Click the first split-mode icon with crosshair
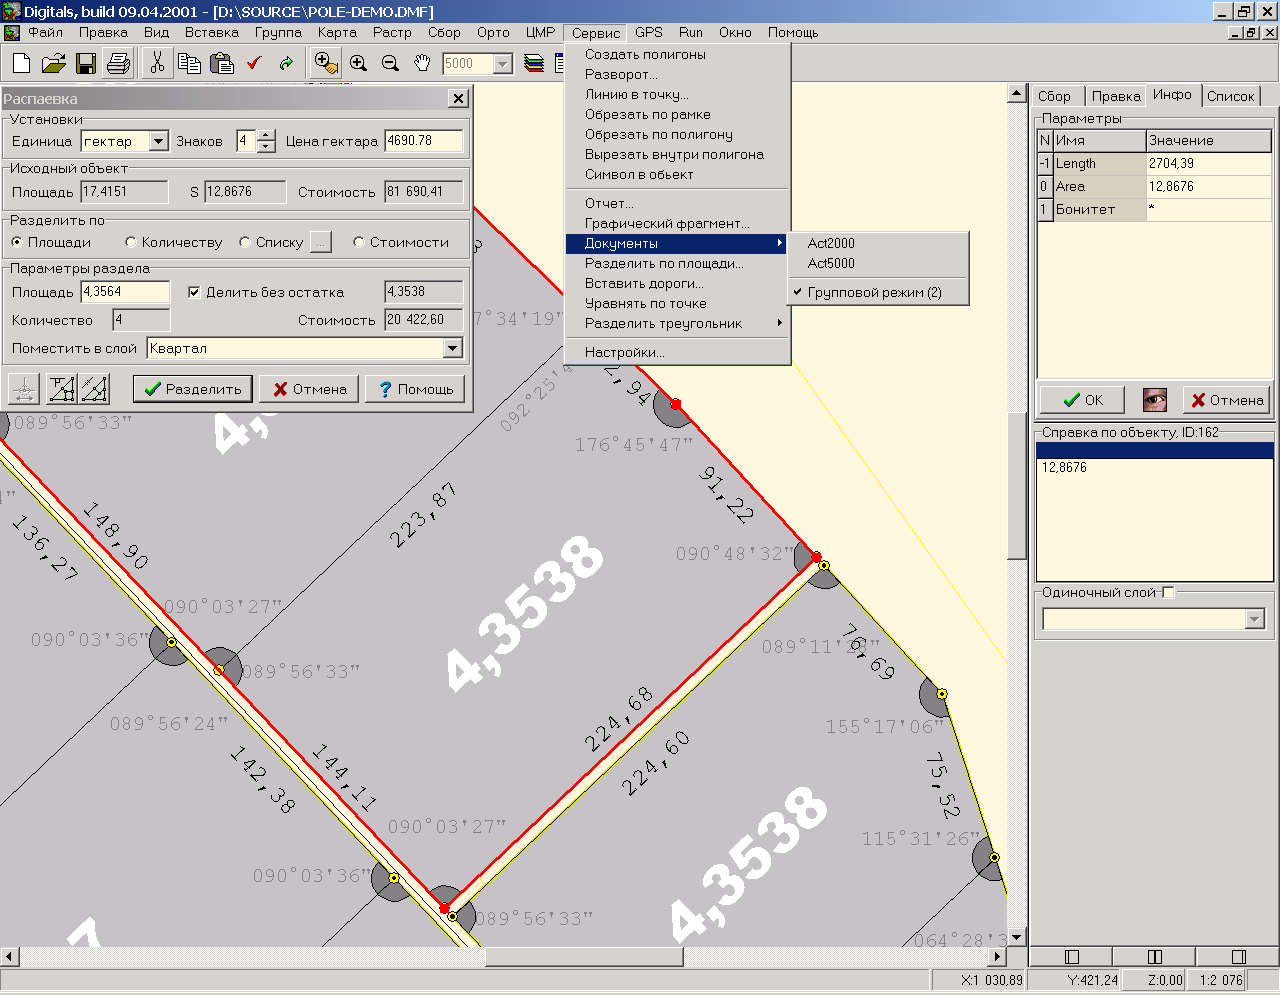The image size is (1280, 995). click(24, 388)
